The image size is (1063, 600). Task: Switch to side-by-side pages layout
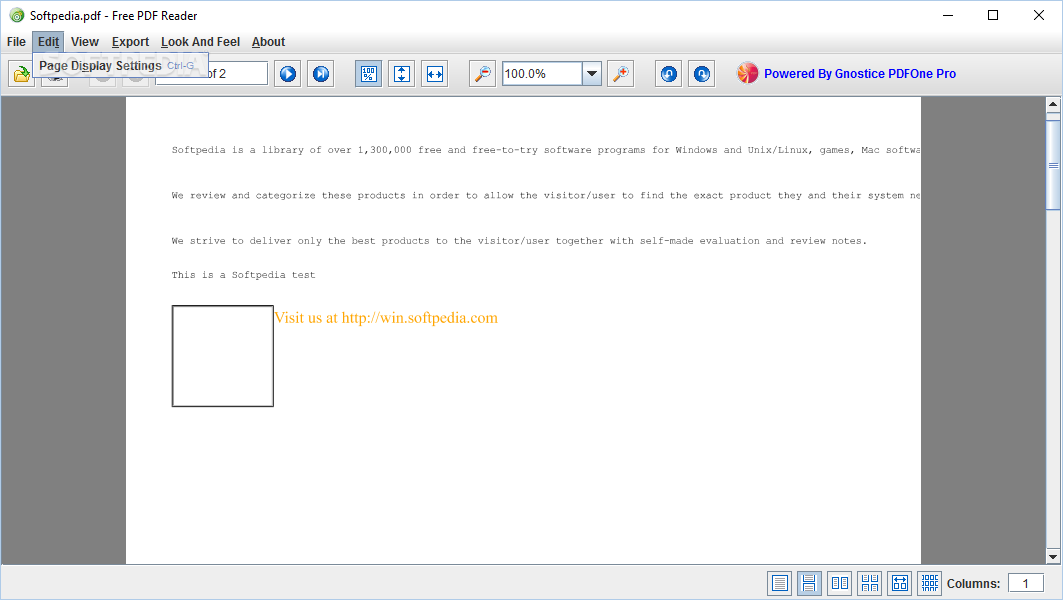pyautogui.click(x=839, y=583)
